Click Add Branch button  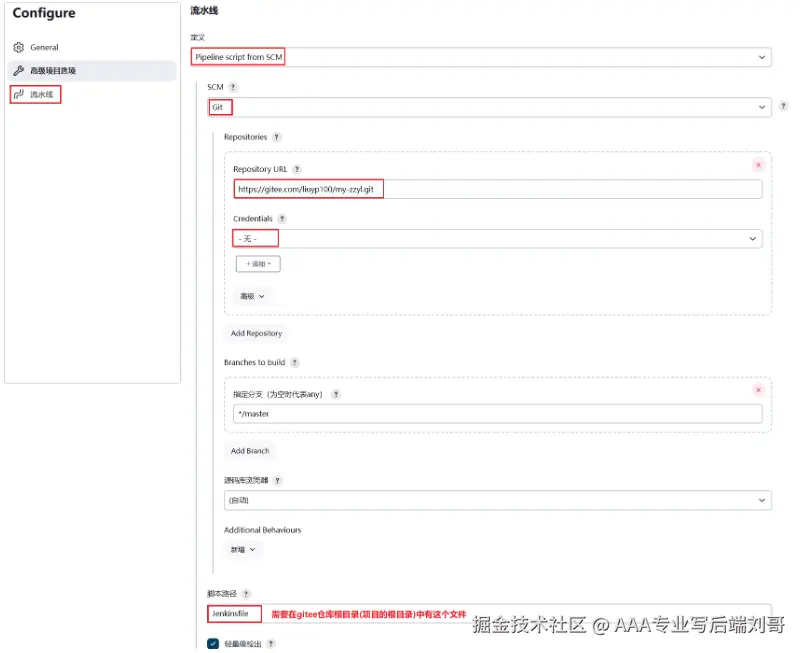(x=250, y=451)
